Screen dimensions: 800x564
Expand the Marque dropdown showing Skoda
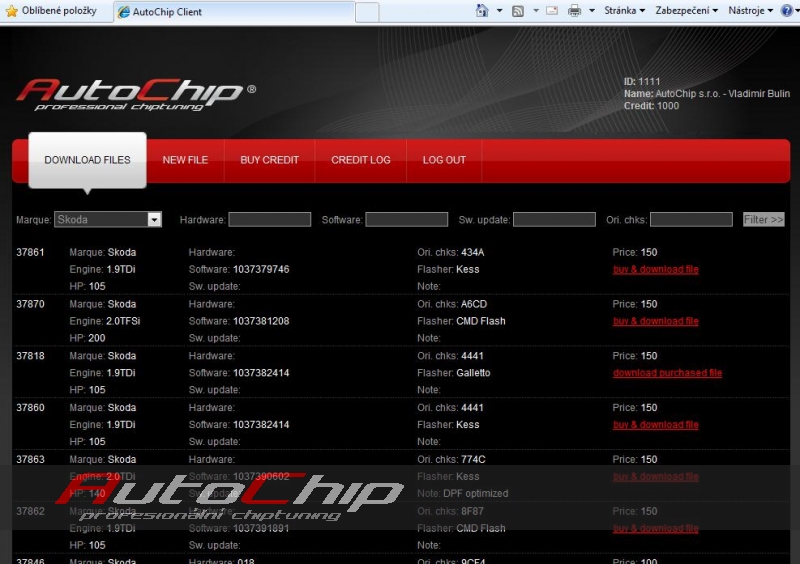[108, 219]
